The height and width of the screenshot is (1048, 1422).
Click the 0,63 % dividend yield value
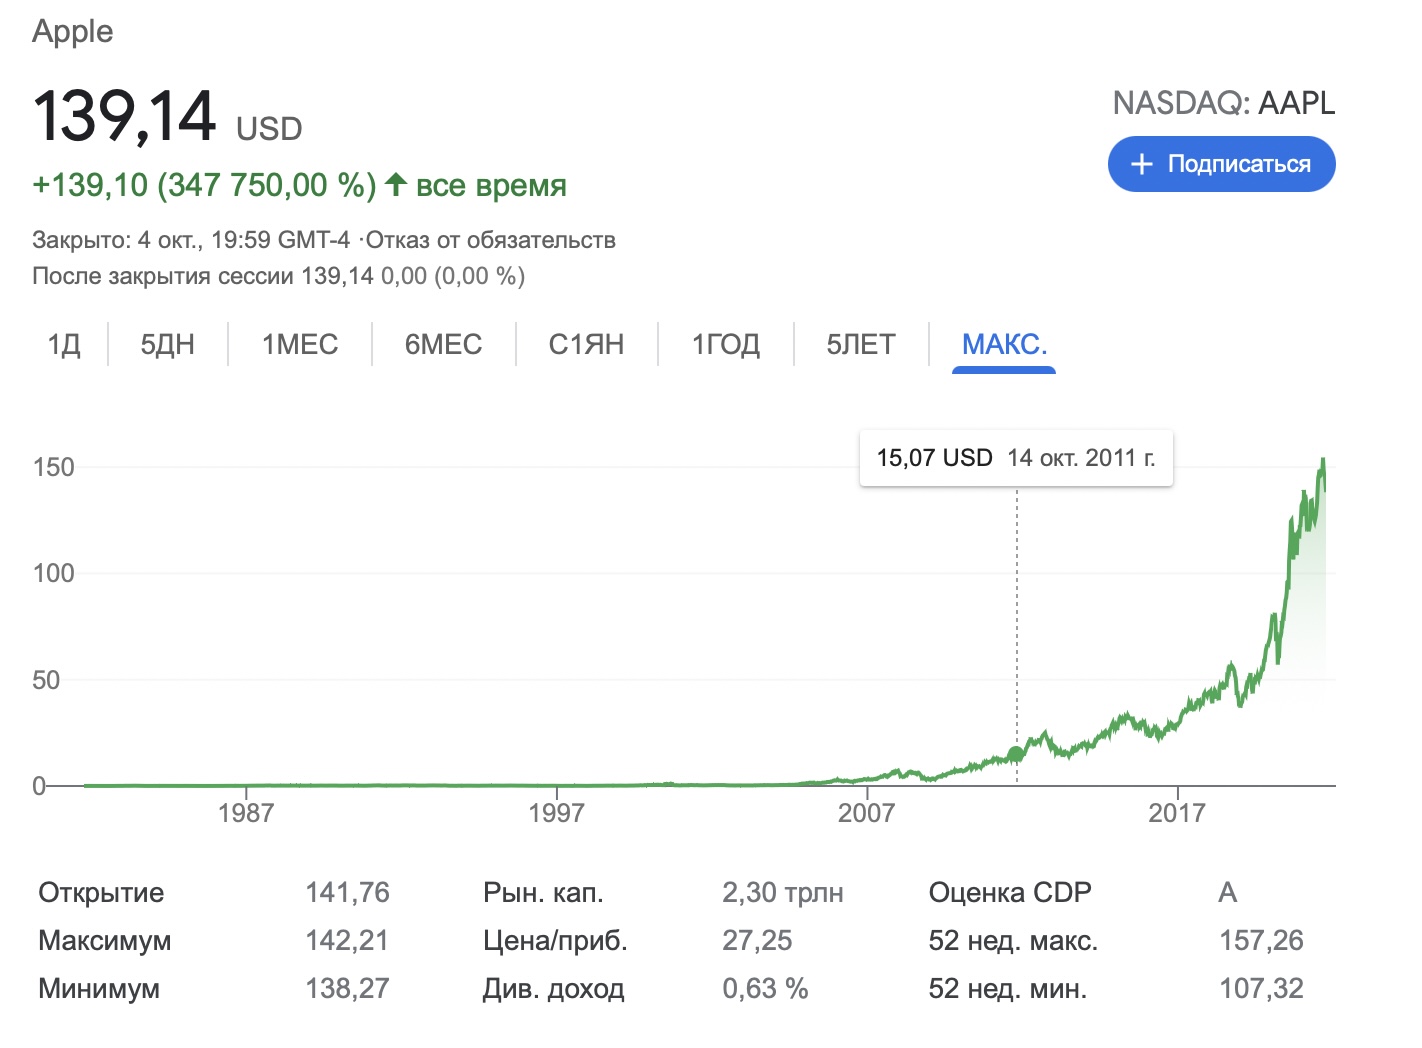tap(765, 988)
